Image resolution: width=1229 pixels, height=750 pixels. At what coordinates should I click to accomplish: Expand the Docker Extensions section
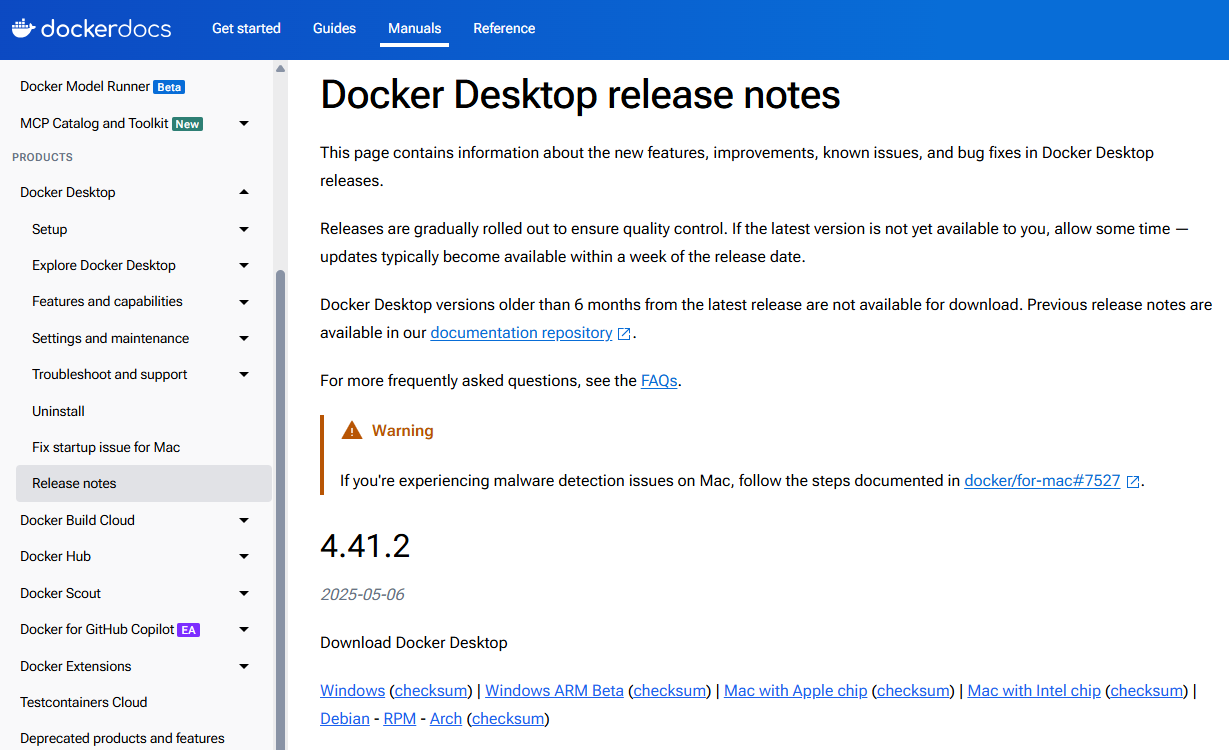pyautogui.click(x=243, y=665)
